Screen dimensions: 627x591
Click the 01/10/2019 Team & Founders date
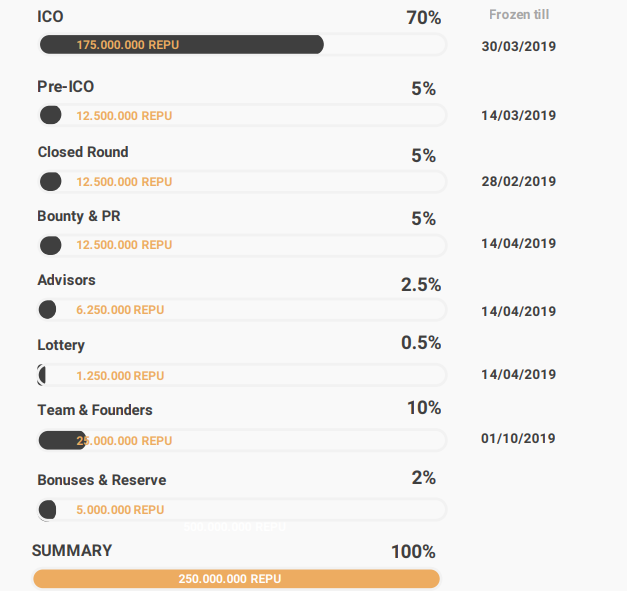point(518,438)
